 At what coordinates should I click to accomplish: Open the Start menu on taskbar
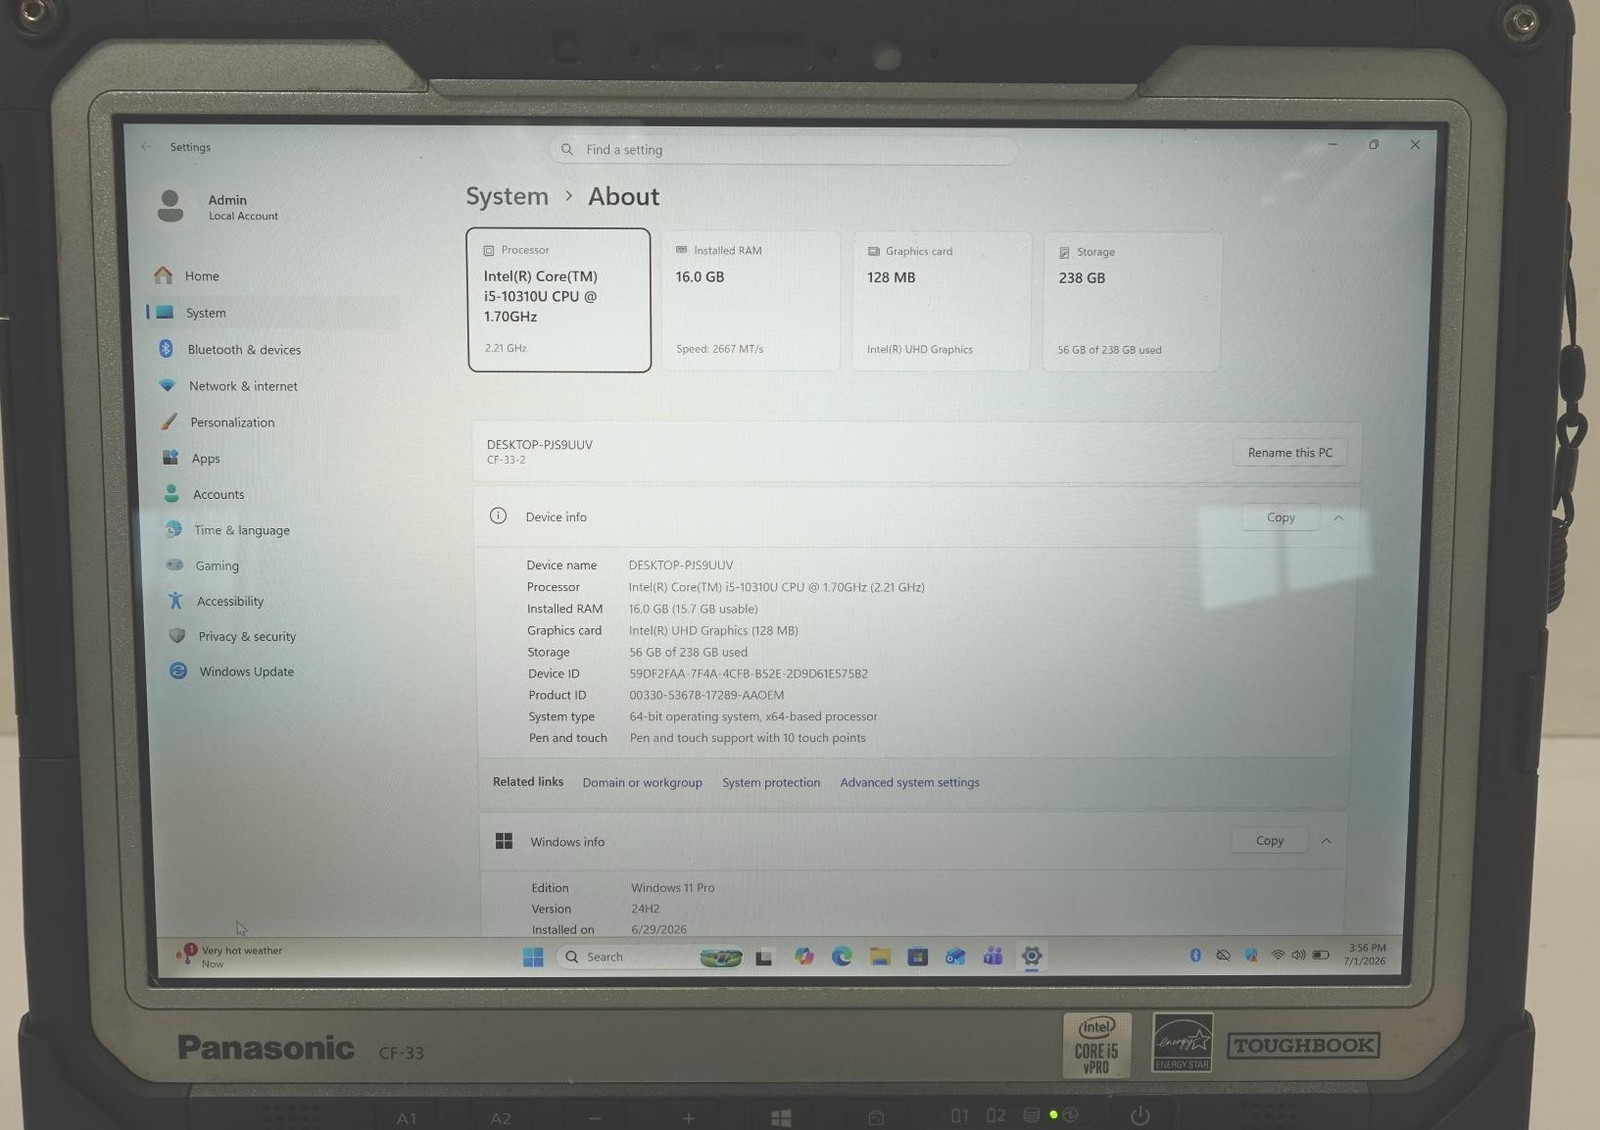click(x=533, y=957)
